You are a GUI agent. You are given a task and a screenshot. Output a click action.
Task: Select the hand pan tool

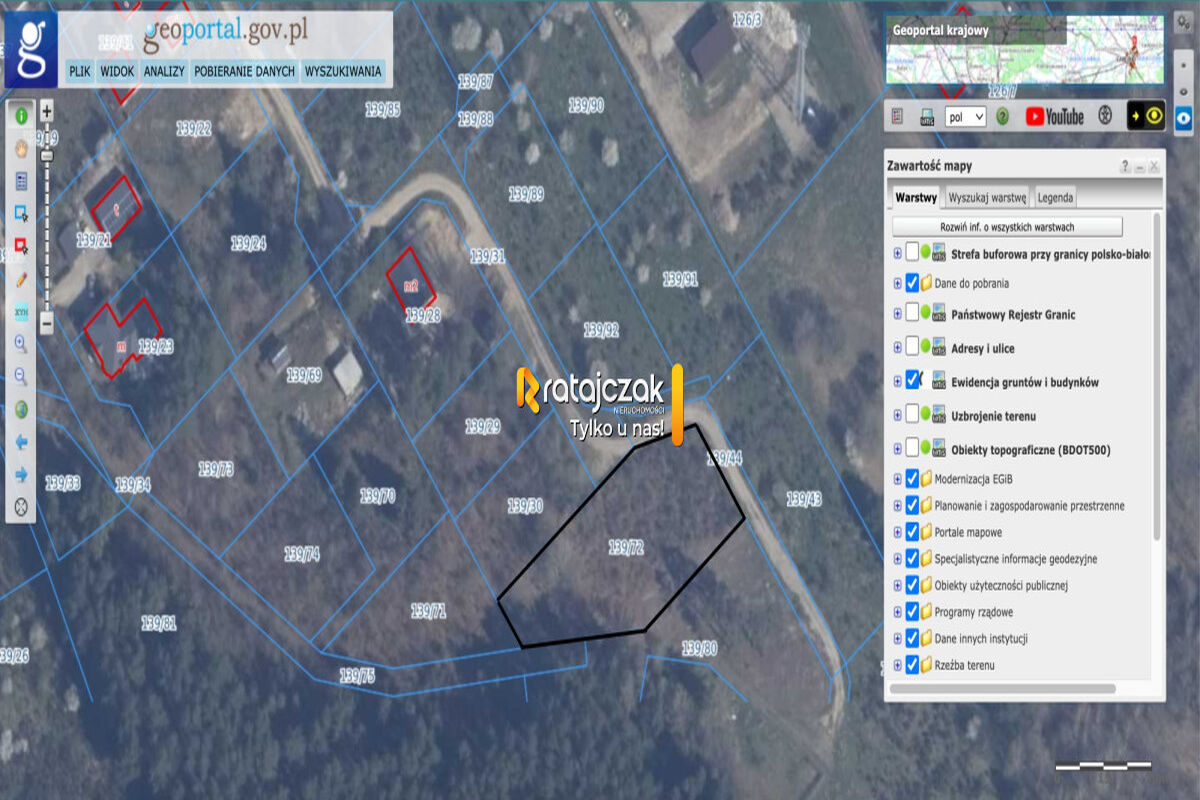21,148
